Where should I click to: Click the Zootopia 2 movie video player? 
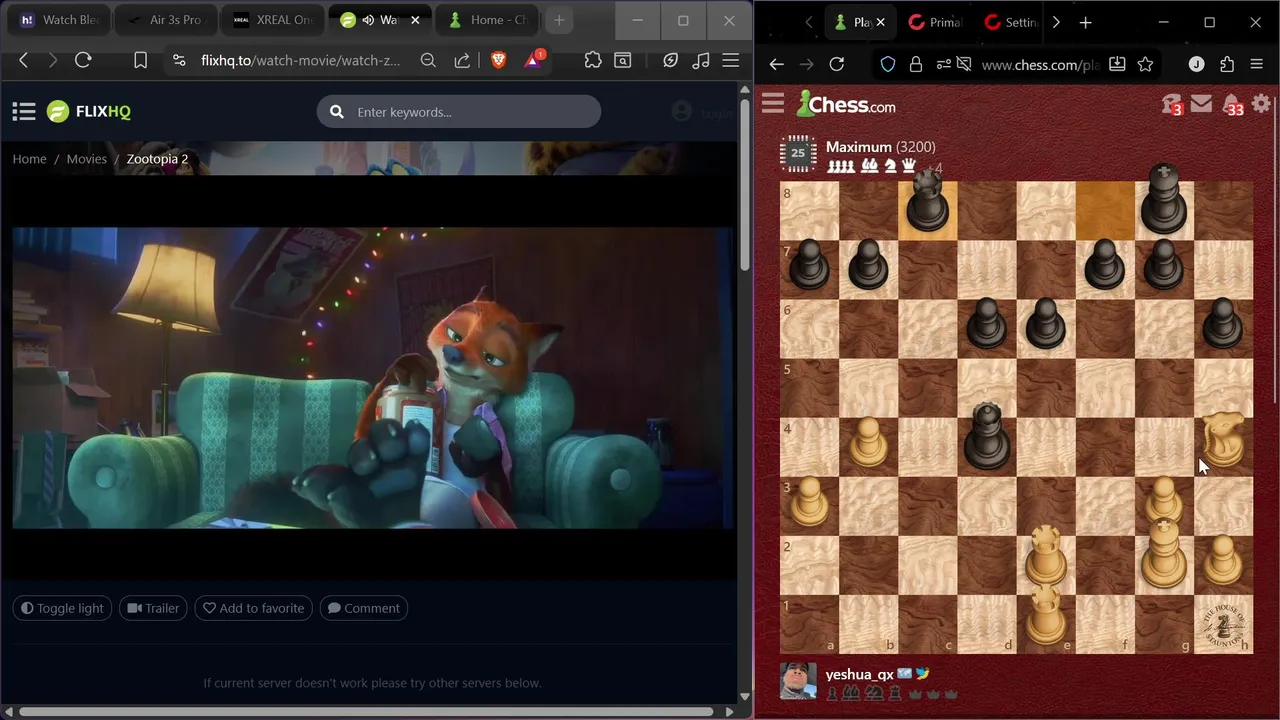373,378
